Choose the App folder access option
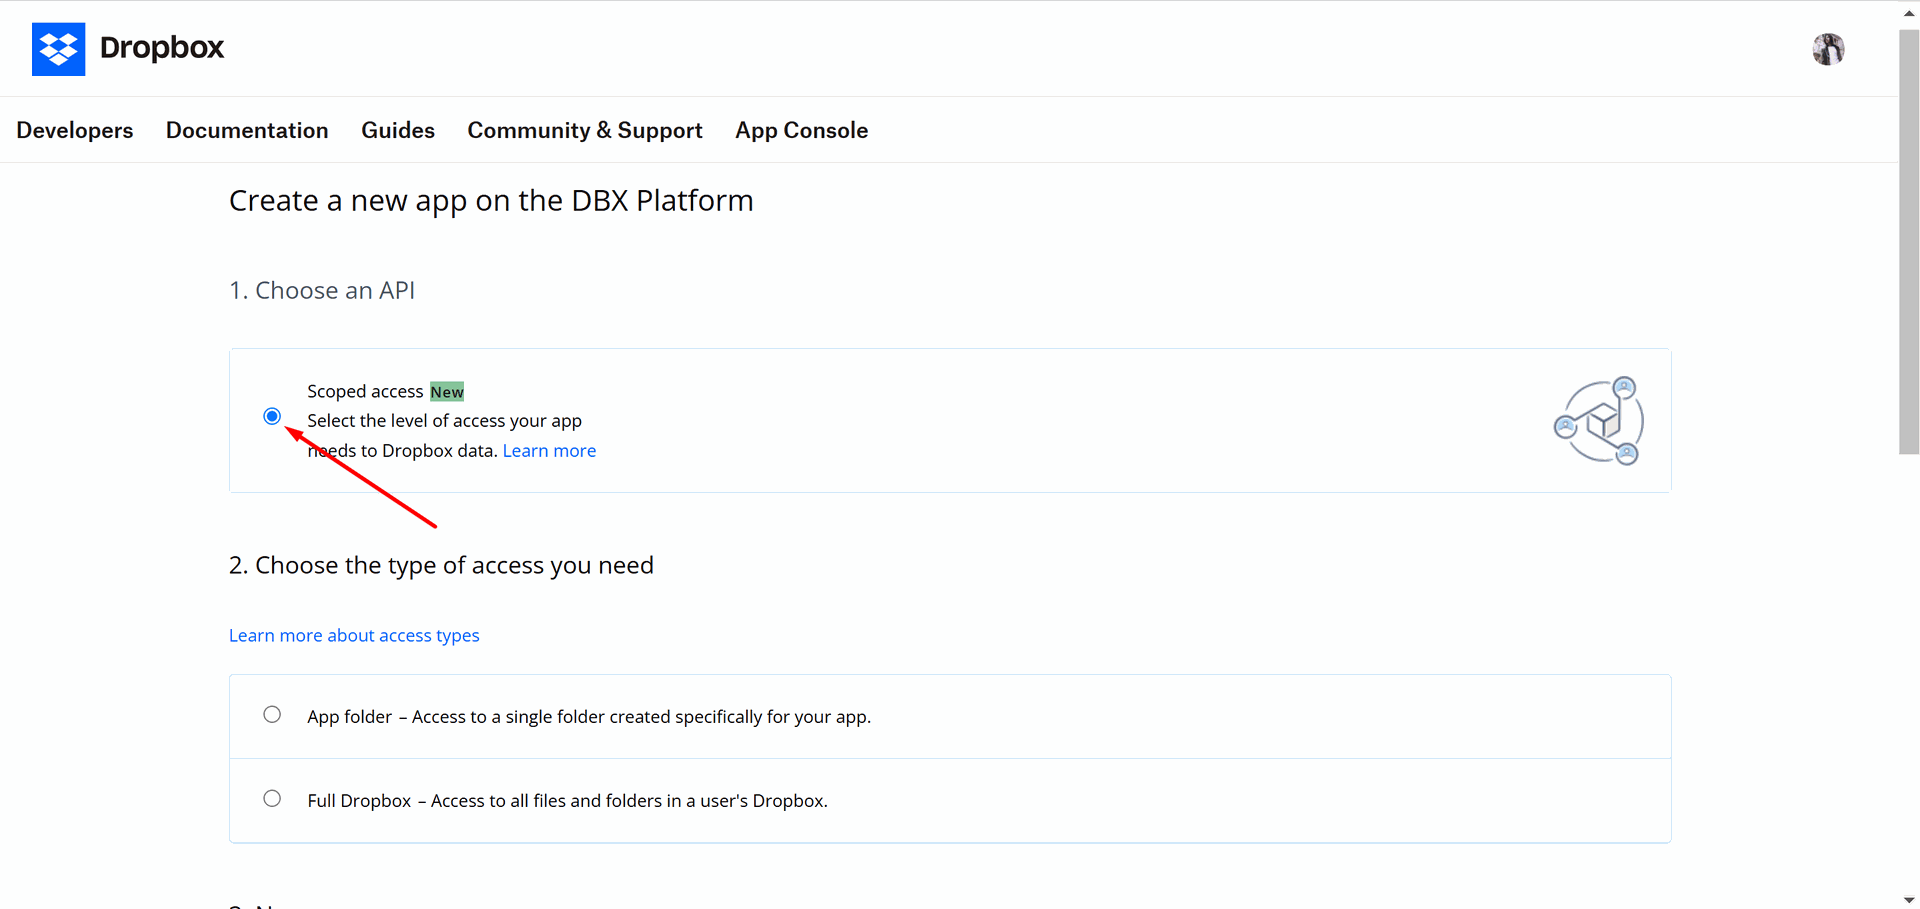1920x909 pixels. coord(272,714)
